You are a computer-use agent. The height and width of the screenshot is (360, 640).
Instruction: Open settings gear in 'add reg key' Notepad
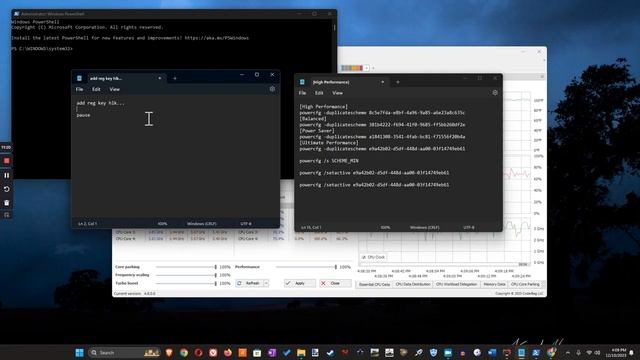pos(272,89)
